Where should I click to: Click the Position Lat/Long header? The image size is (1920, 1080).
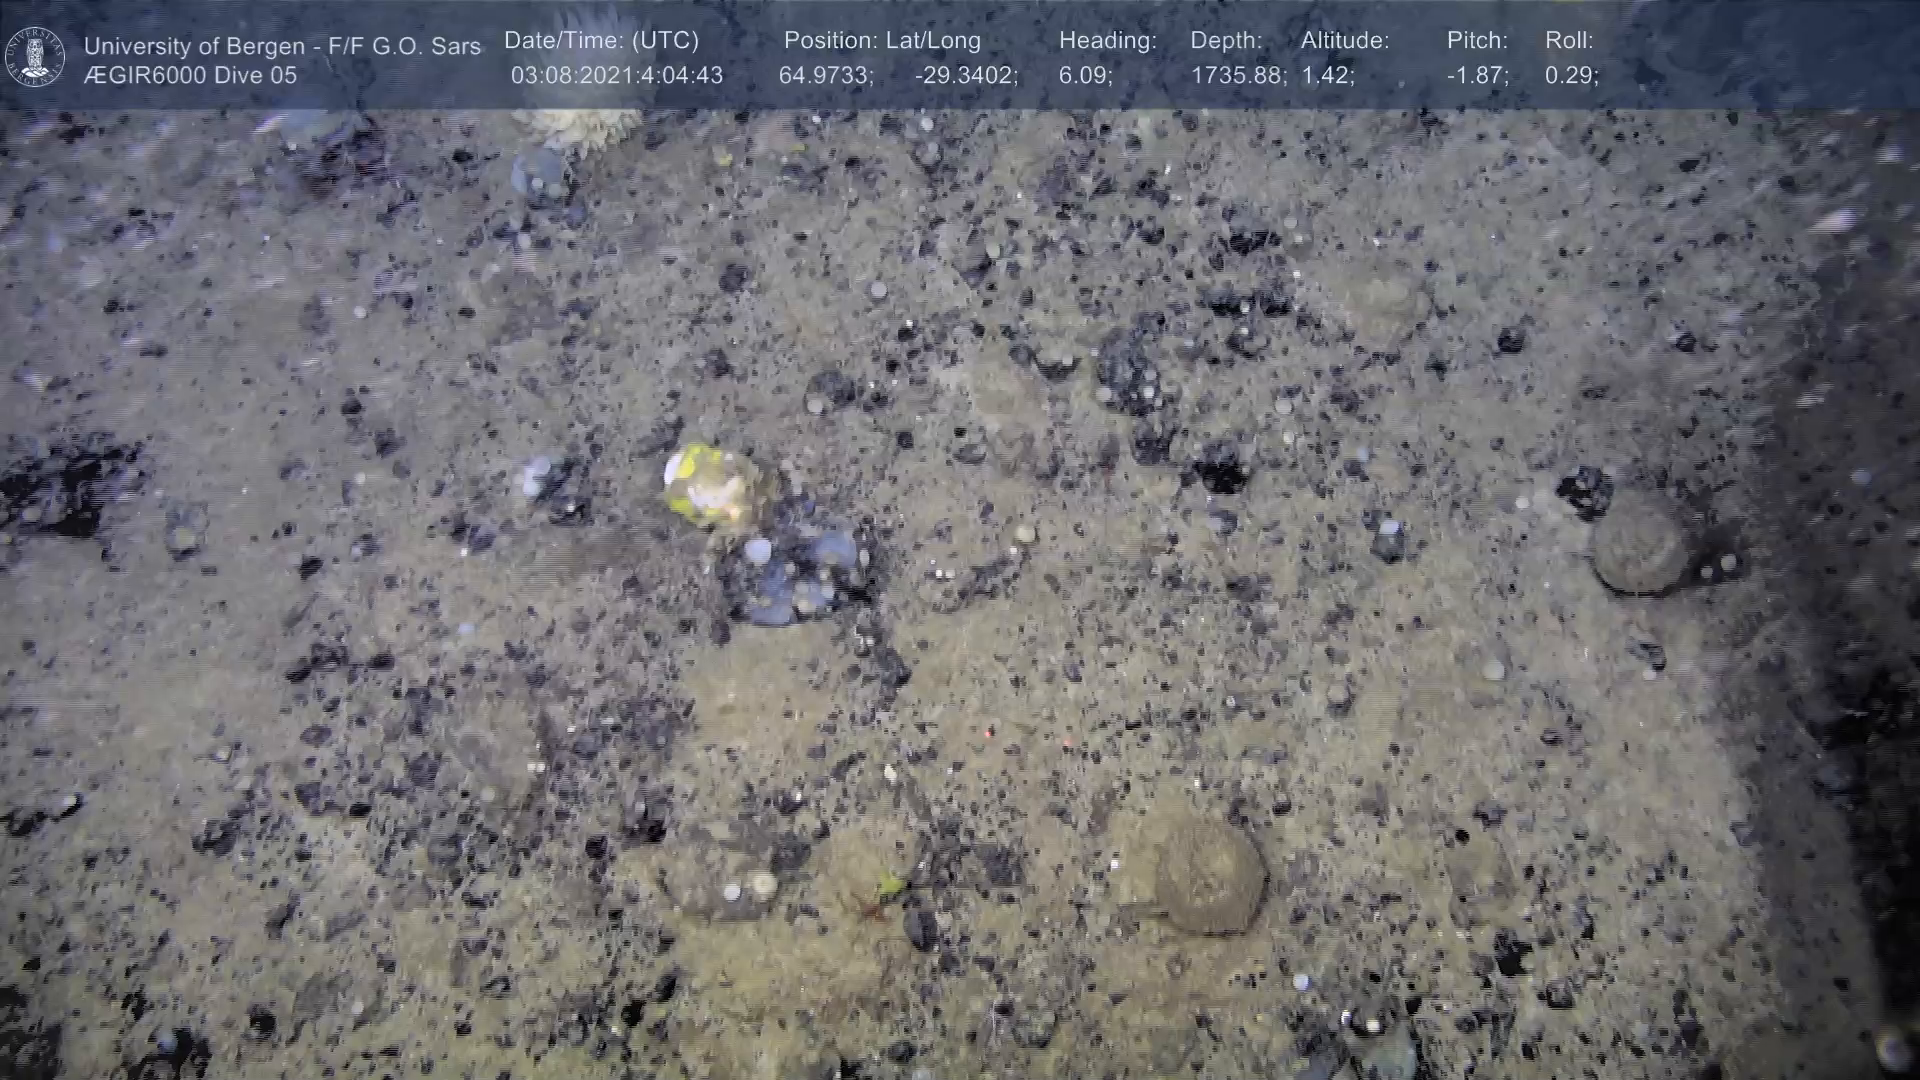[x=882, y=41]
